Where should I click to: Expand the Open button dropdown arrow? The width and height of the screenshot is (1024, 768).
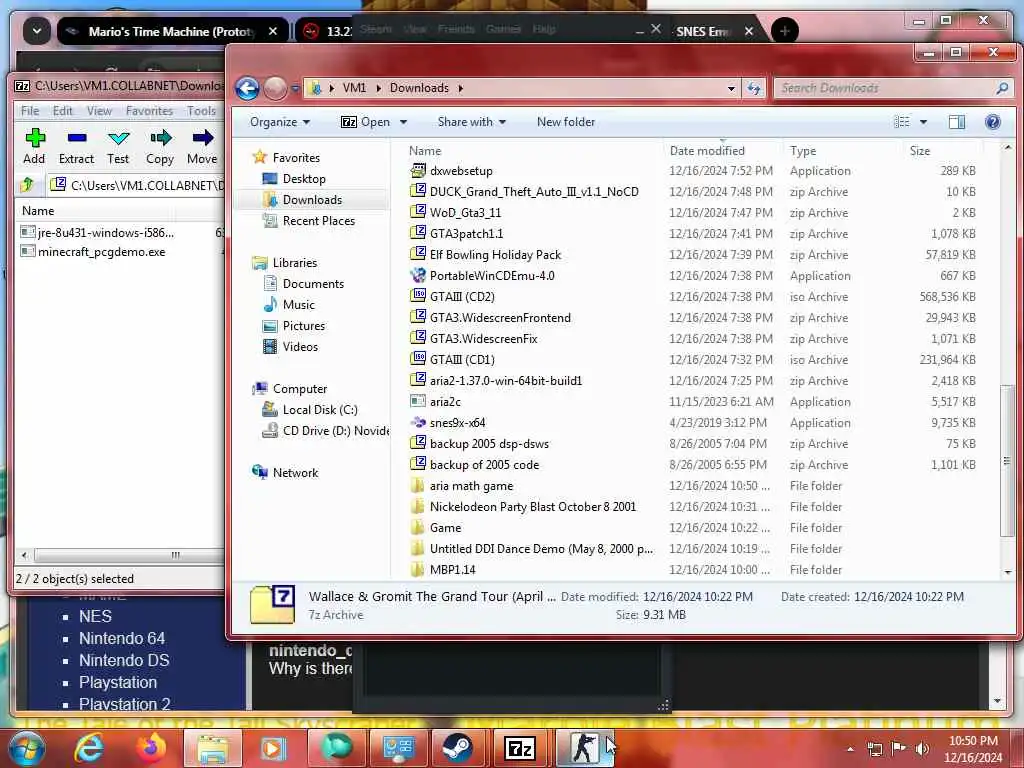tap(404, 122)
